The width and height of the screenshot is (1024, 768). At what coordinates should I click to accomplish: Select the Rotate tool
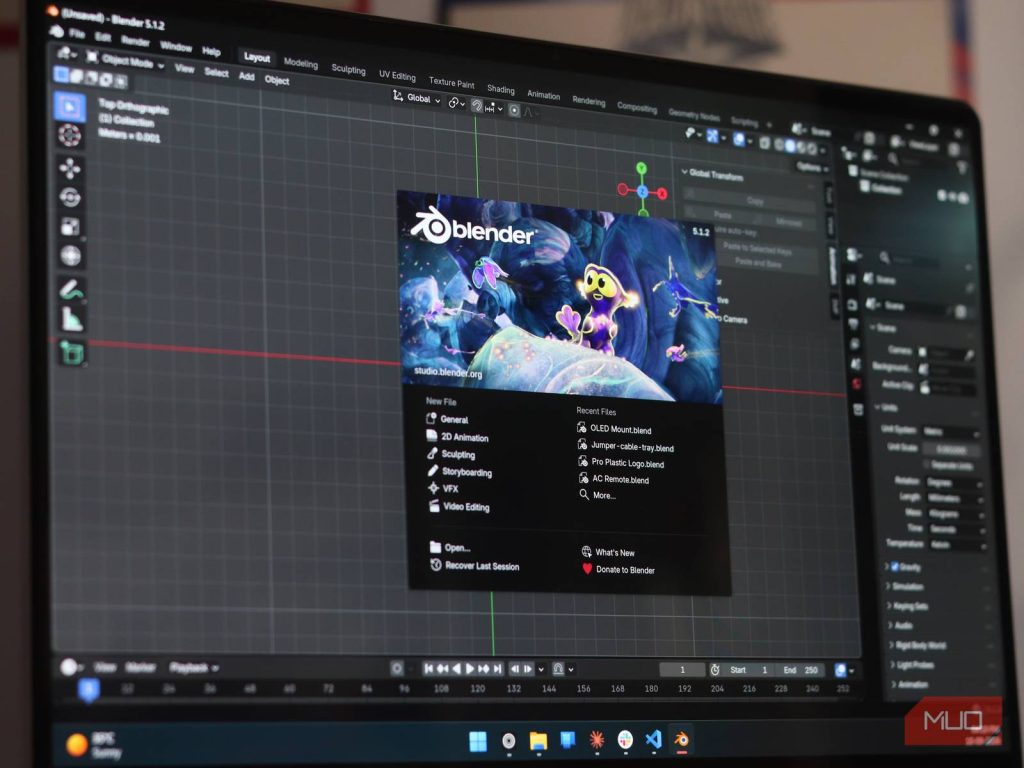[70, 197]
